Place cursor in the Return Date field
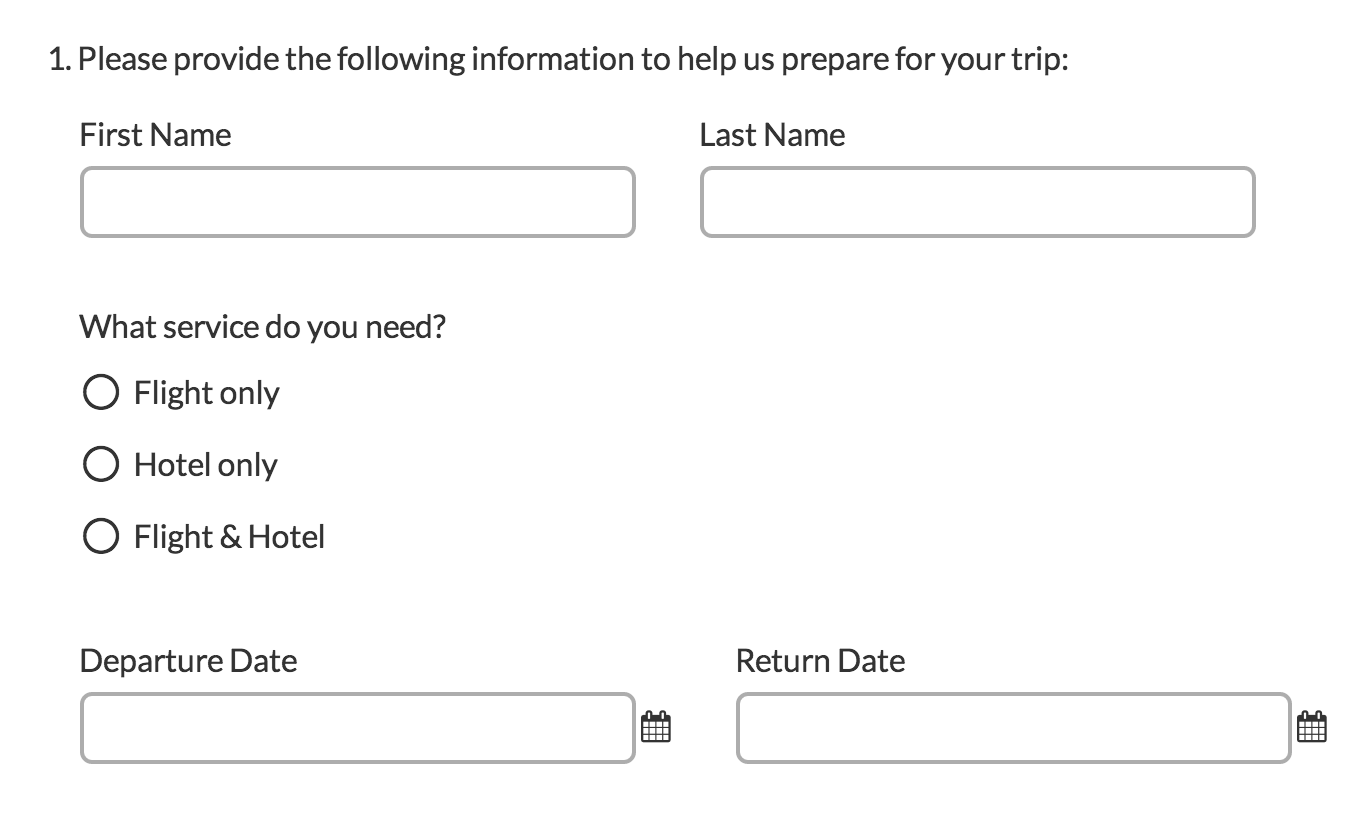 pos(1013,728)
